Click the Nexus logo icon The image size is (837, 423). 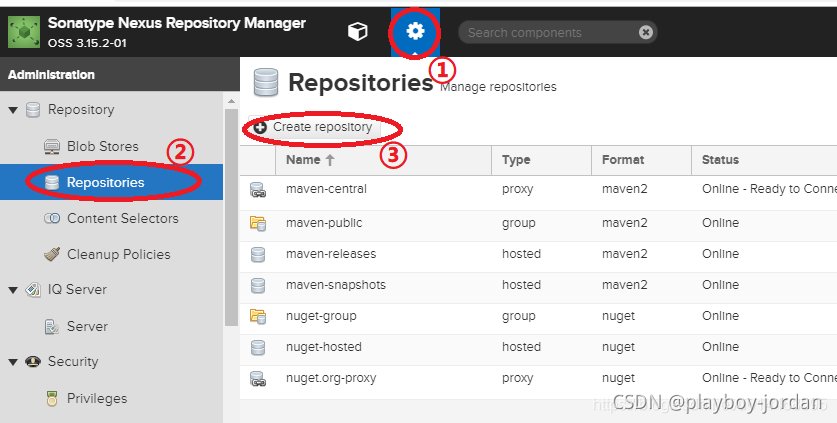[x=23, y=32]
